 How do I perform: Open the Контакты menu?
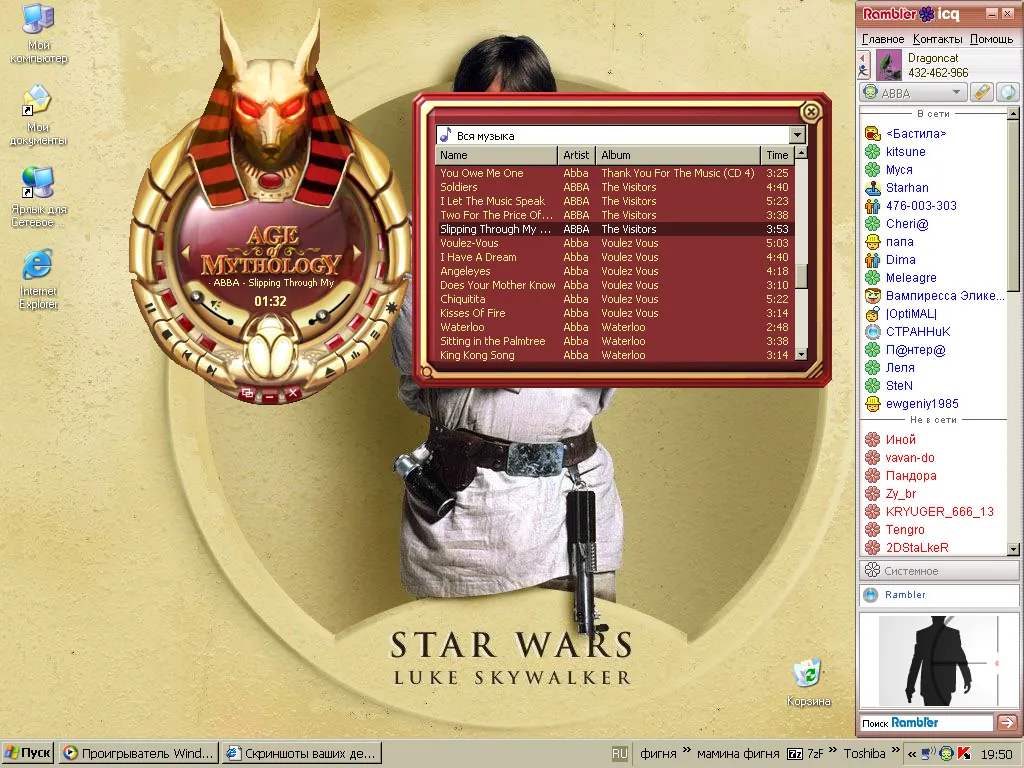coord(937,39)
